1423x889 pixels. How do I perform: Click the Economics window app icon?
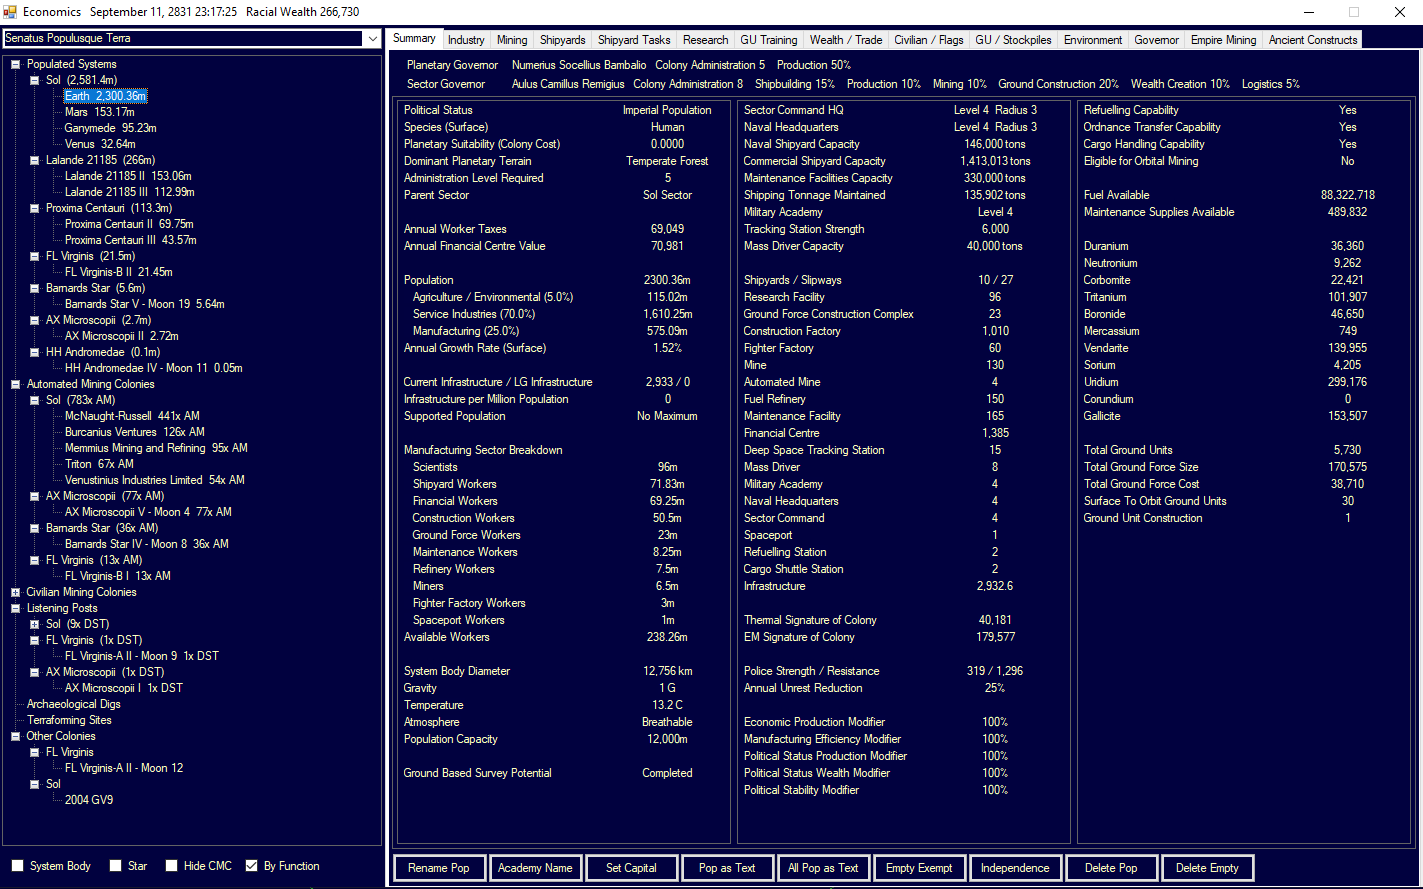[11, 12]
